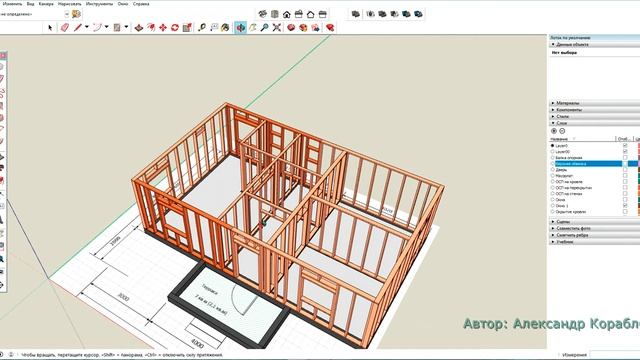
Task: Toggle visibility checkbox for Layer00
Action: click(625, 151)
